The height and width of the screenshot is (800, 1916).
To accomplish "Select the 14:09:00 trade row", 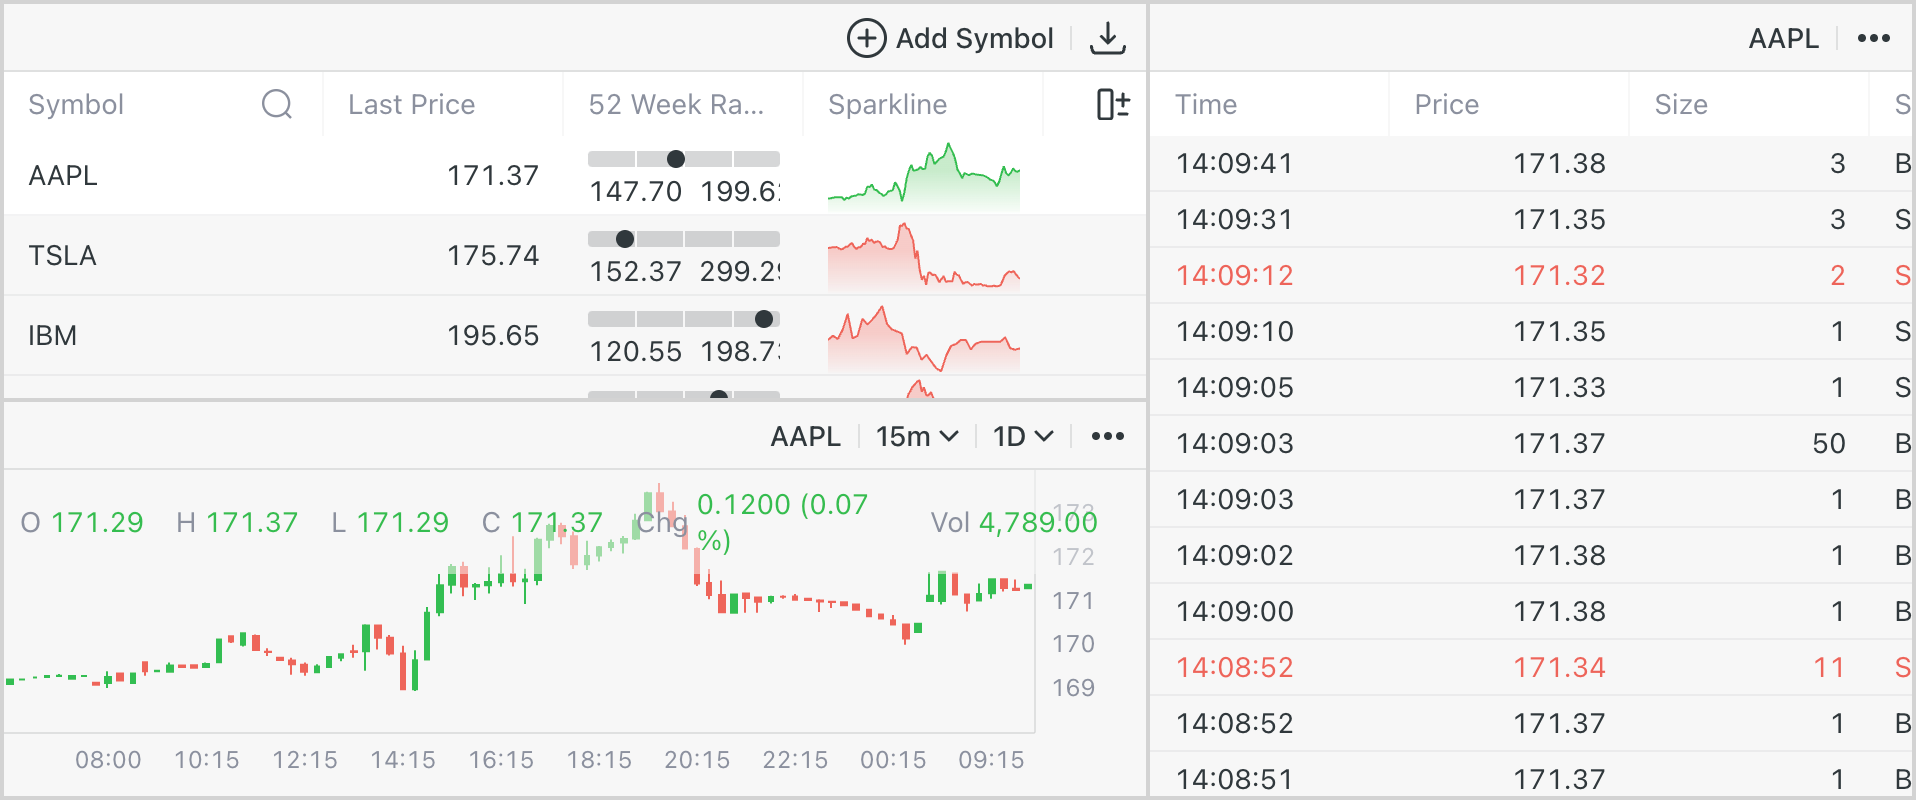I will 1531,611.
